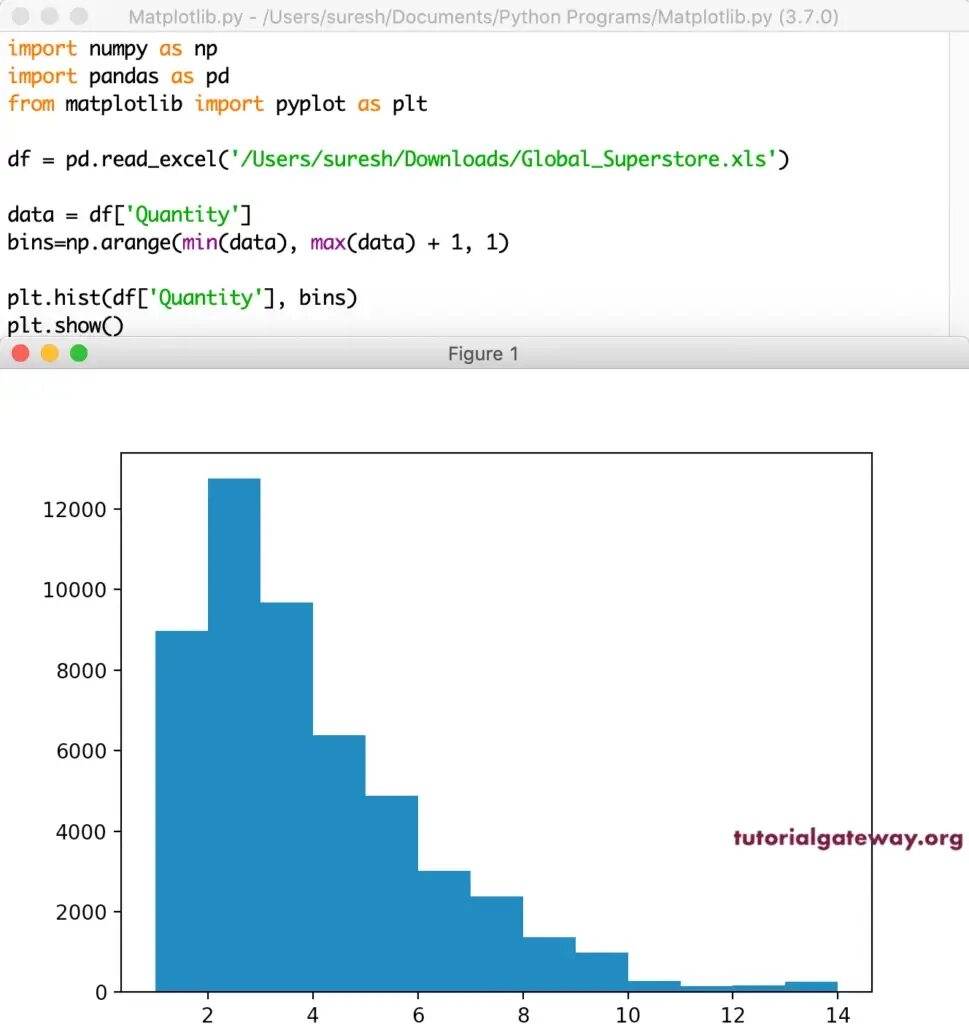Click the first histogram bar near 9000
This screenshot has height=1024, width=969.
(182, 811)
